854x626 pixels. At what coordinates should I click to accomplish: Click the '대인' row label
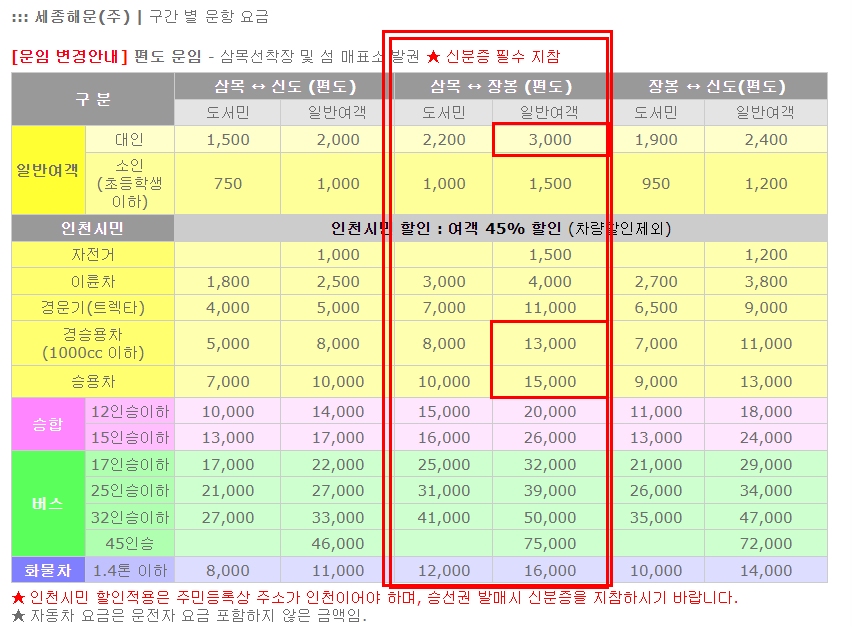pyautogui.click(x=130, y=139)
